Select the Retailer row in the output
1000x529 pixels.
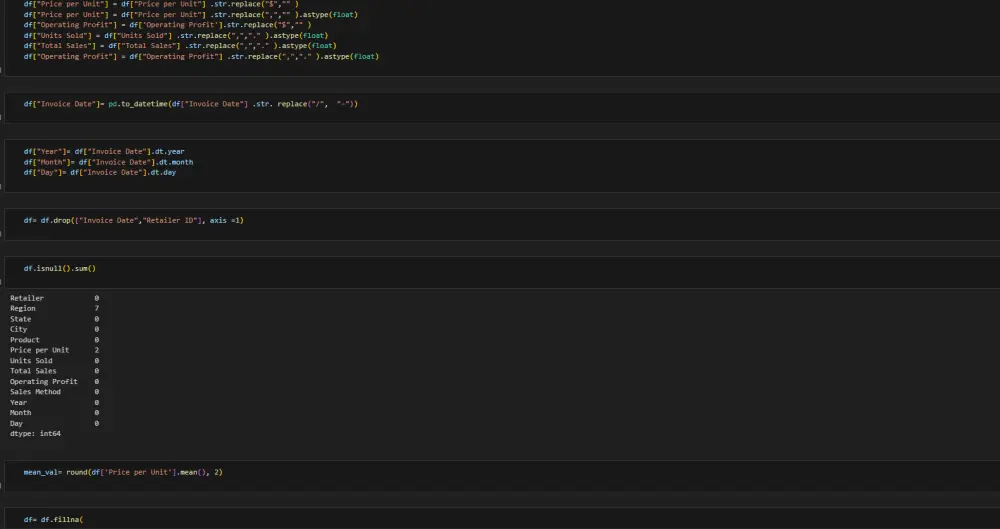(x=54, y=298)
